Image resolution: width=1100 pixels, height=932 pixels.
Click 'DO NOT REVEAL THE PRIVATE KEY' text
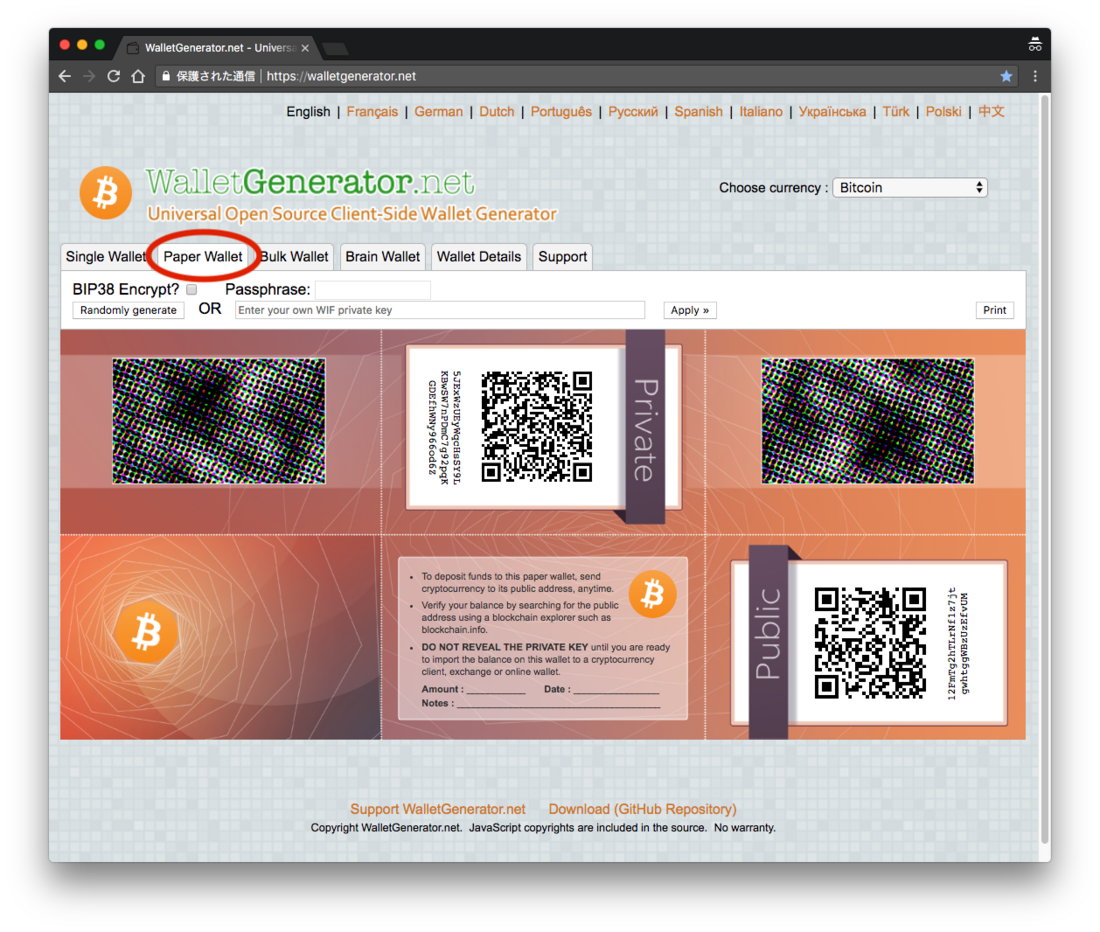click(x=504, y=647)
